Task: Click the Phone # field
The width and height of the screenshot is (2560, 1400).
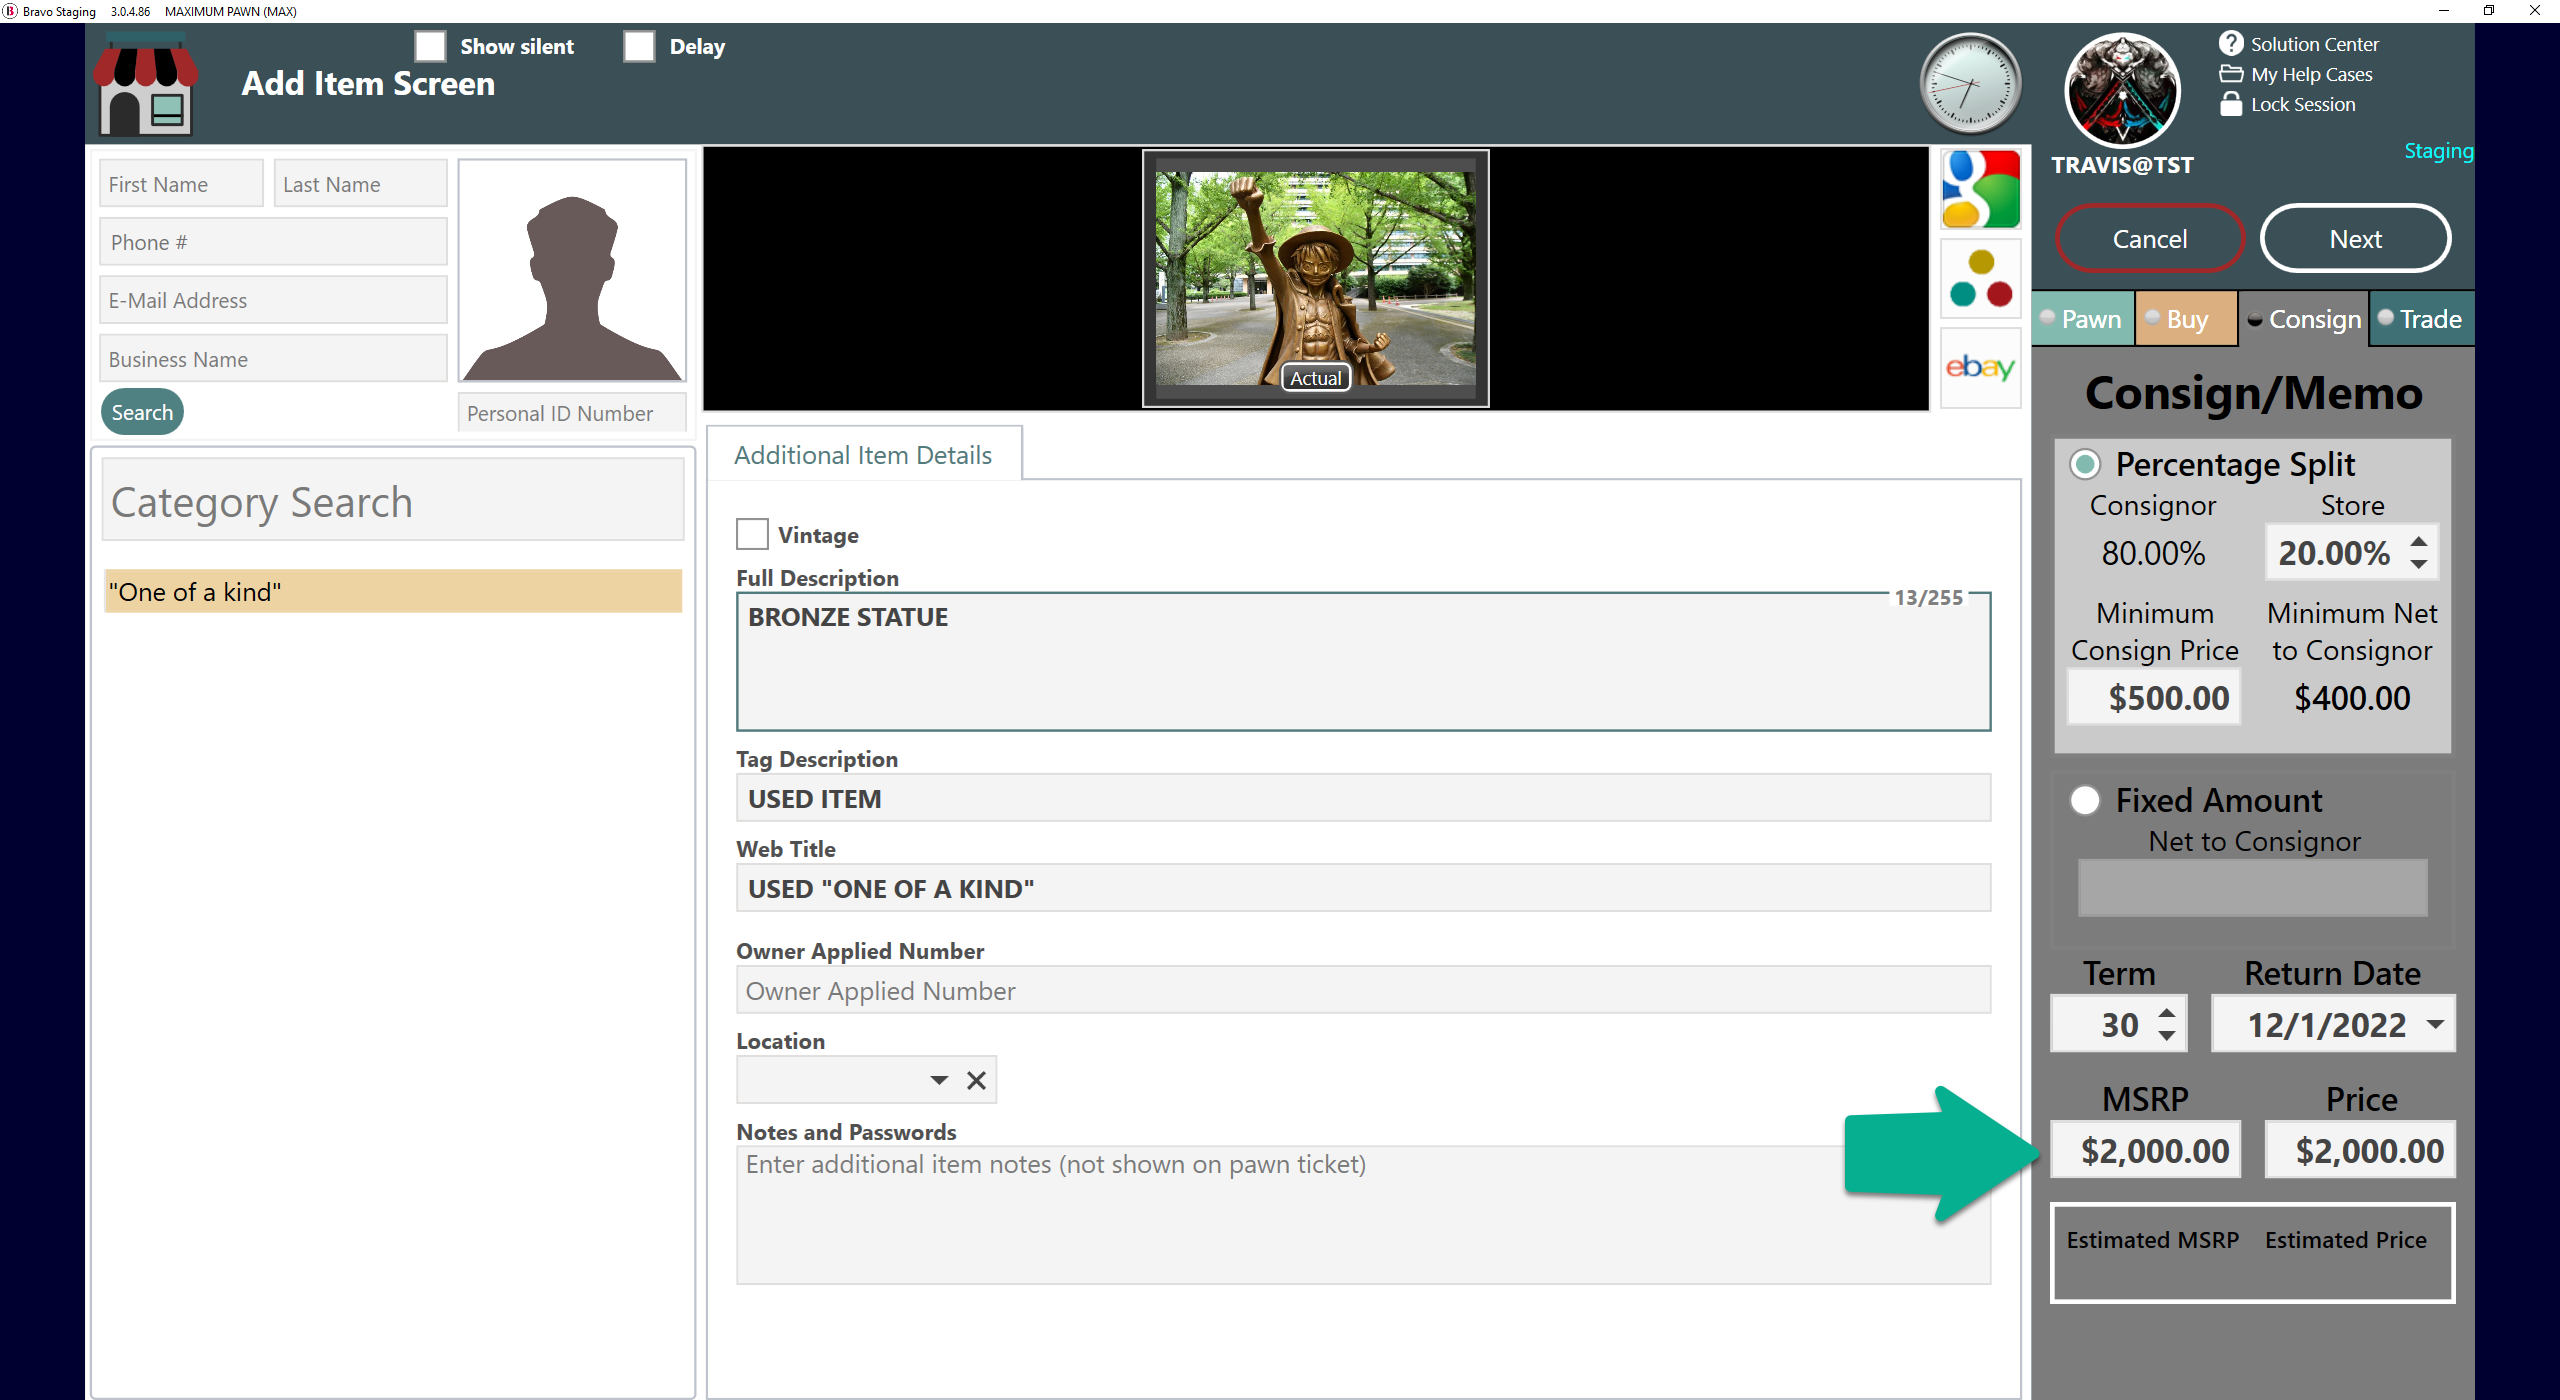Action: point(273,242)
